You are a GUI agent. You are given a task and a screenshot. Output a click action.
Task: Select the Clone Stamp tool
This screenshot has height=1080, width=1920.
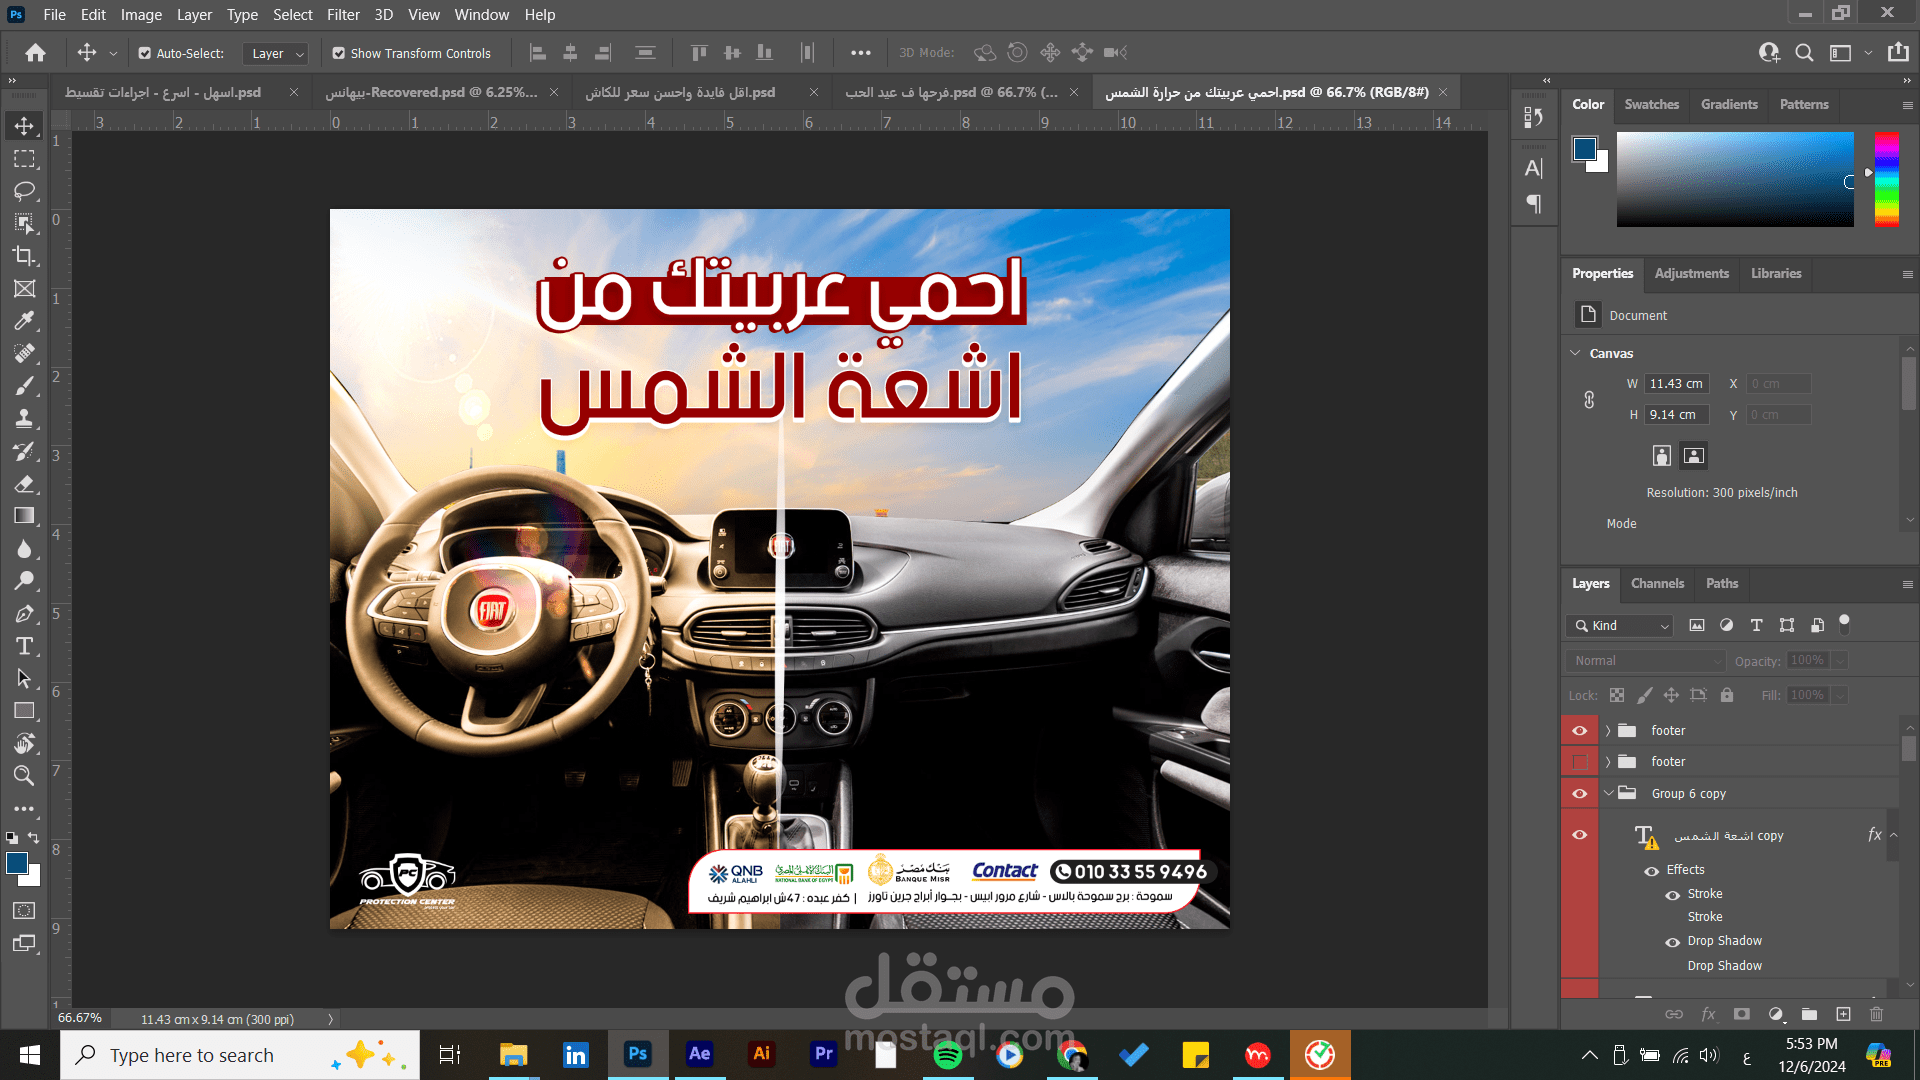point(24,419)
